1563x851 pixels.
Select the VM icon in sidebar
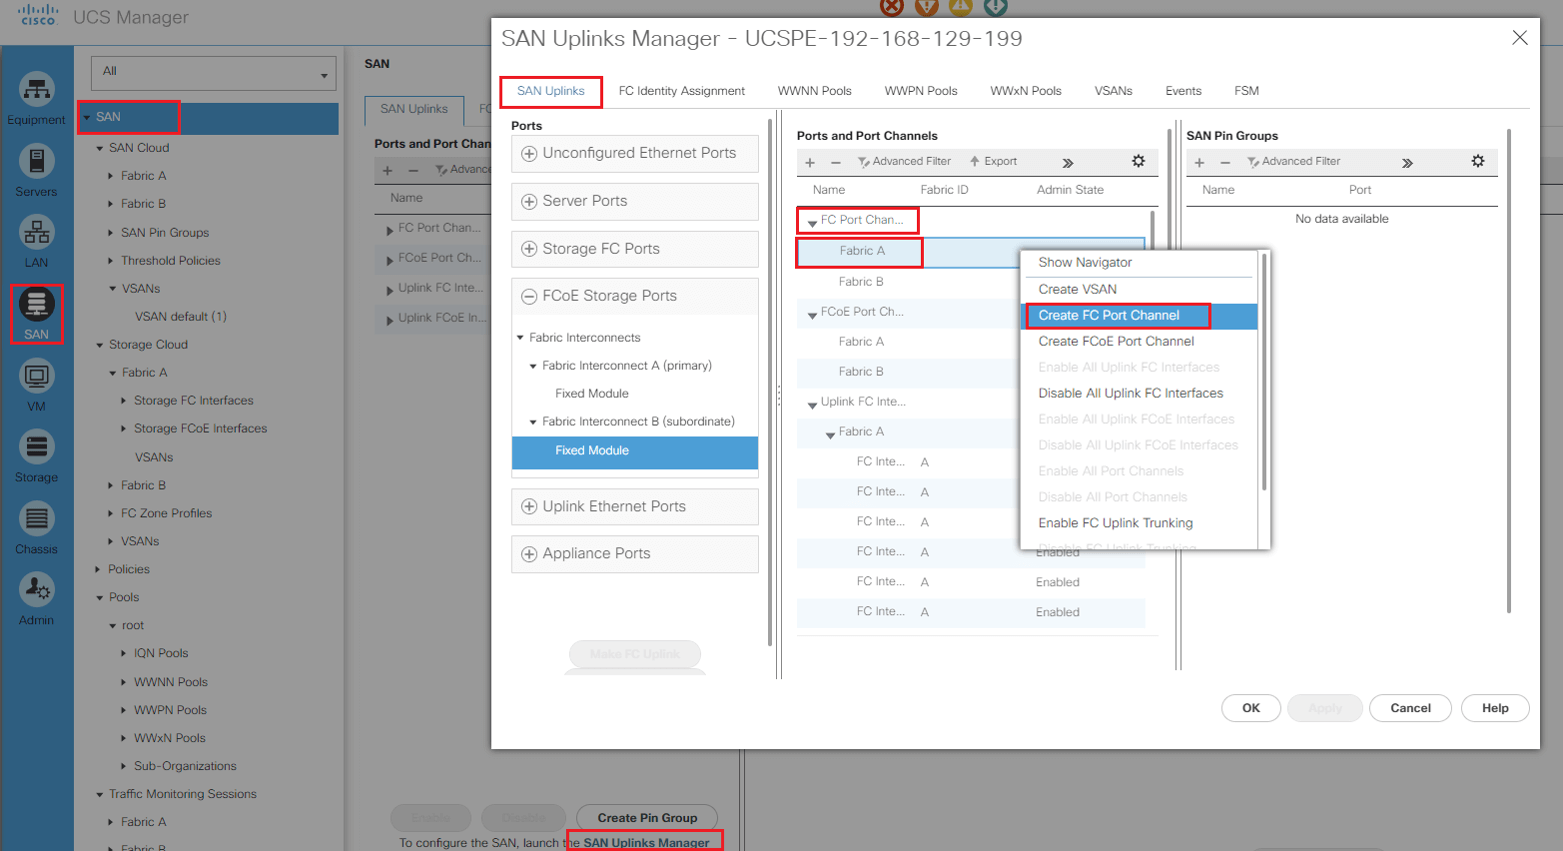pyautogui.click(x=36, y=385)
